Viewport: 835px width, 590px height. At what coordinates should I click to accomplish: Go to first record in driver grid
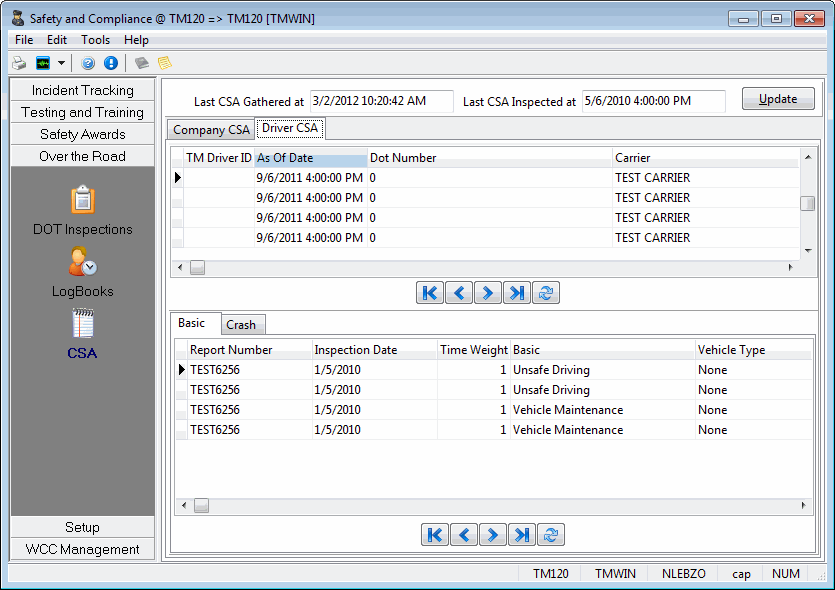[430, 293]
